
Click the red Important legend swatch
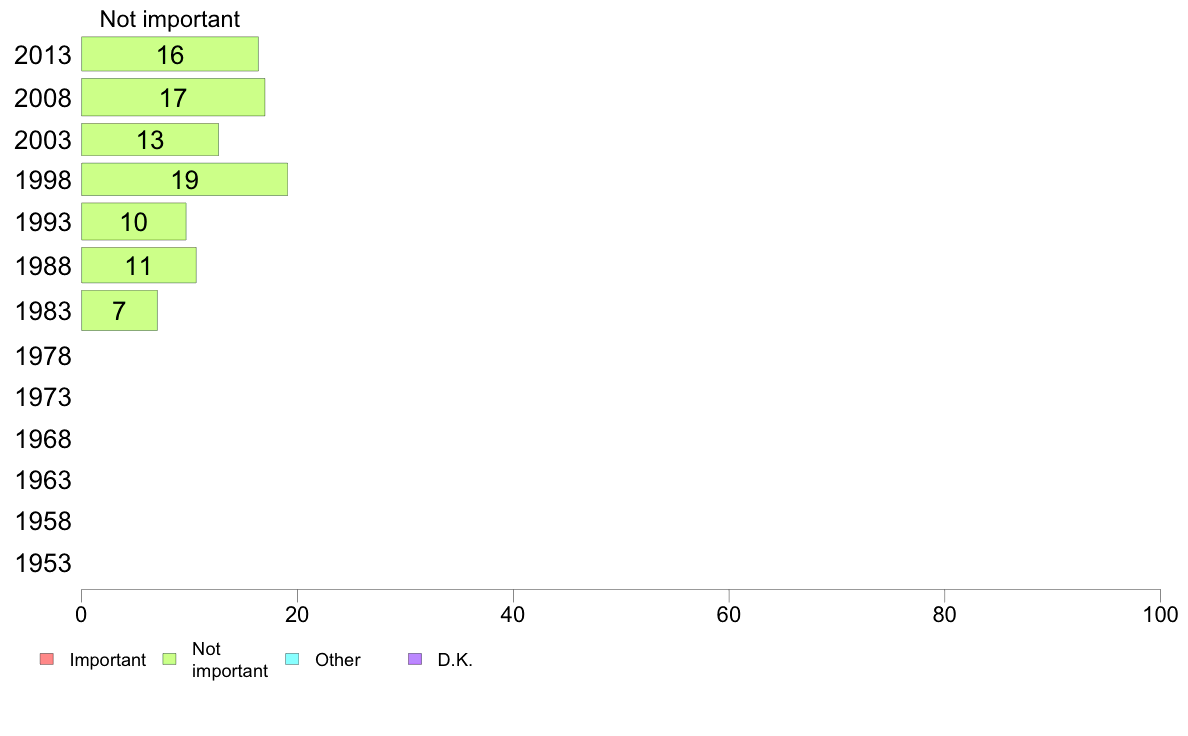point(47,659)
